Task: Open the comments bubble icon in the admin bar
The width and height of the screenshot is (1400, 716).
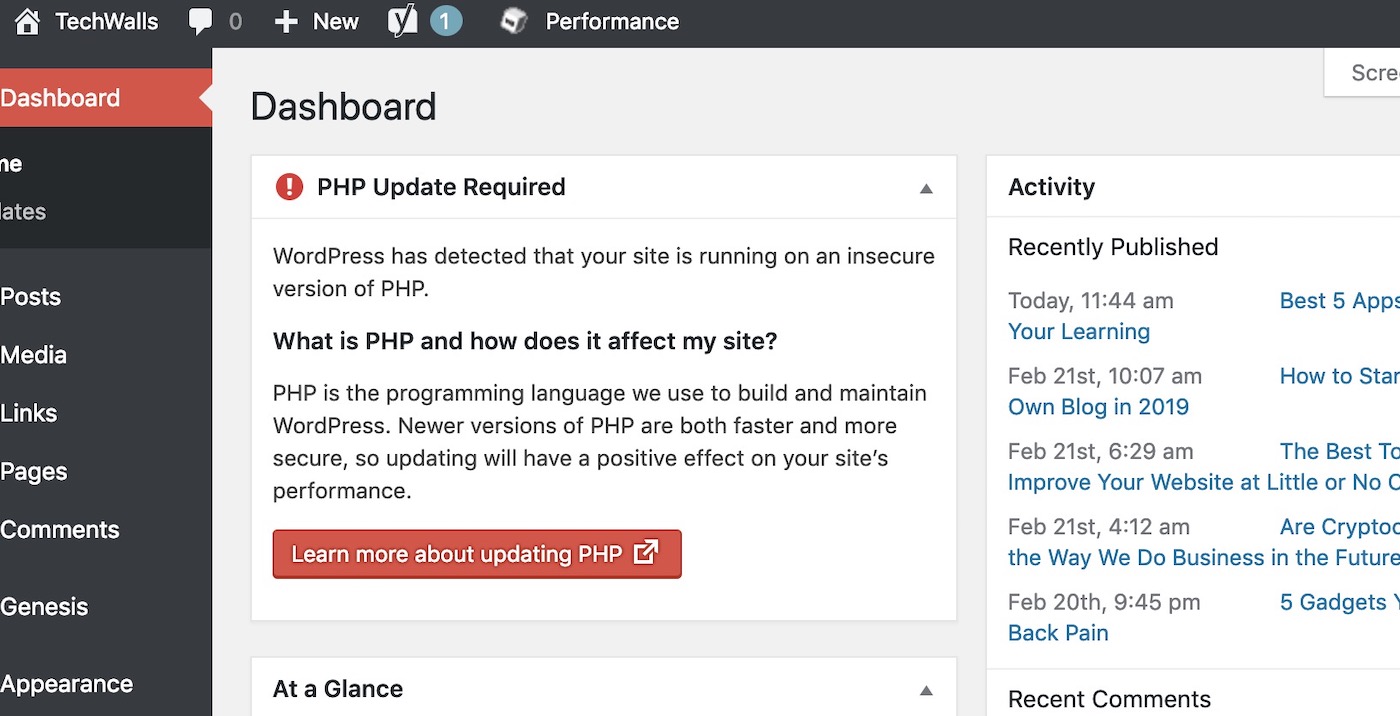Action: click(201, 21)
